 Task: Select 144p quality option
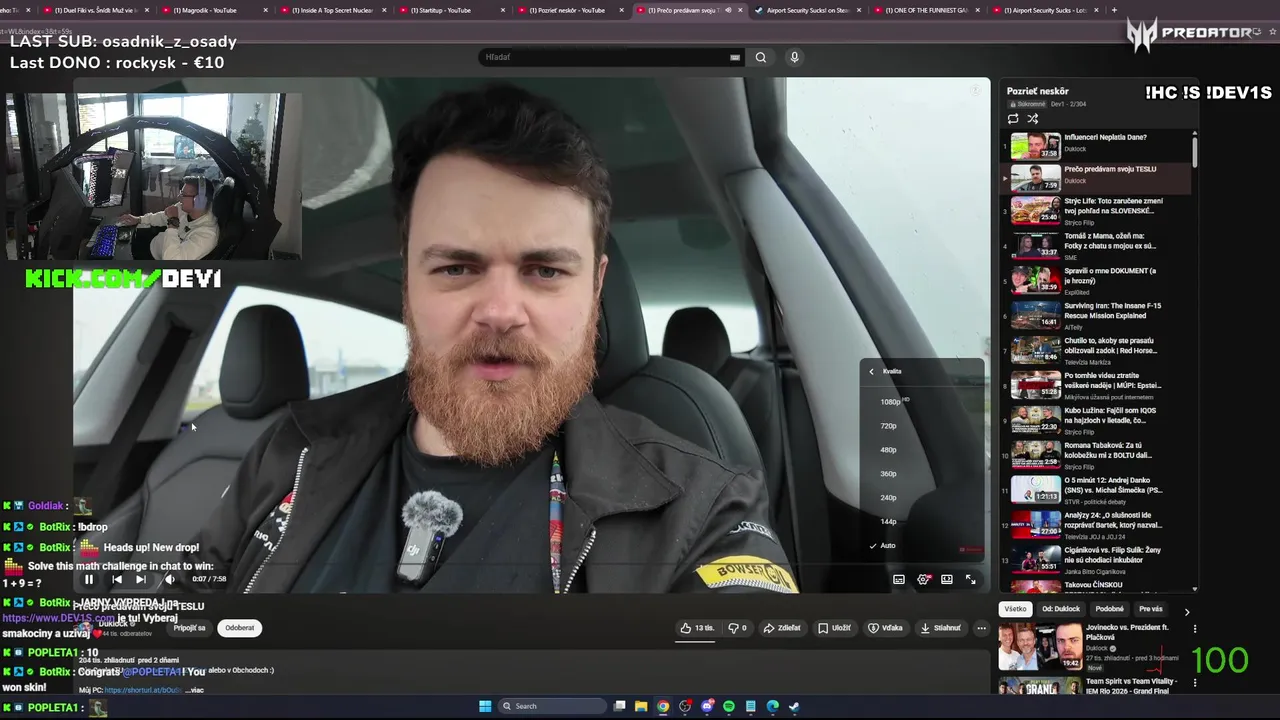(921, 521)
